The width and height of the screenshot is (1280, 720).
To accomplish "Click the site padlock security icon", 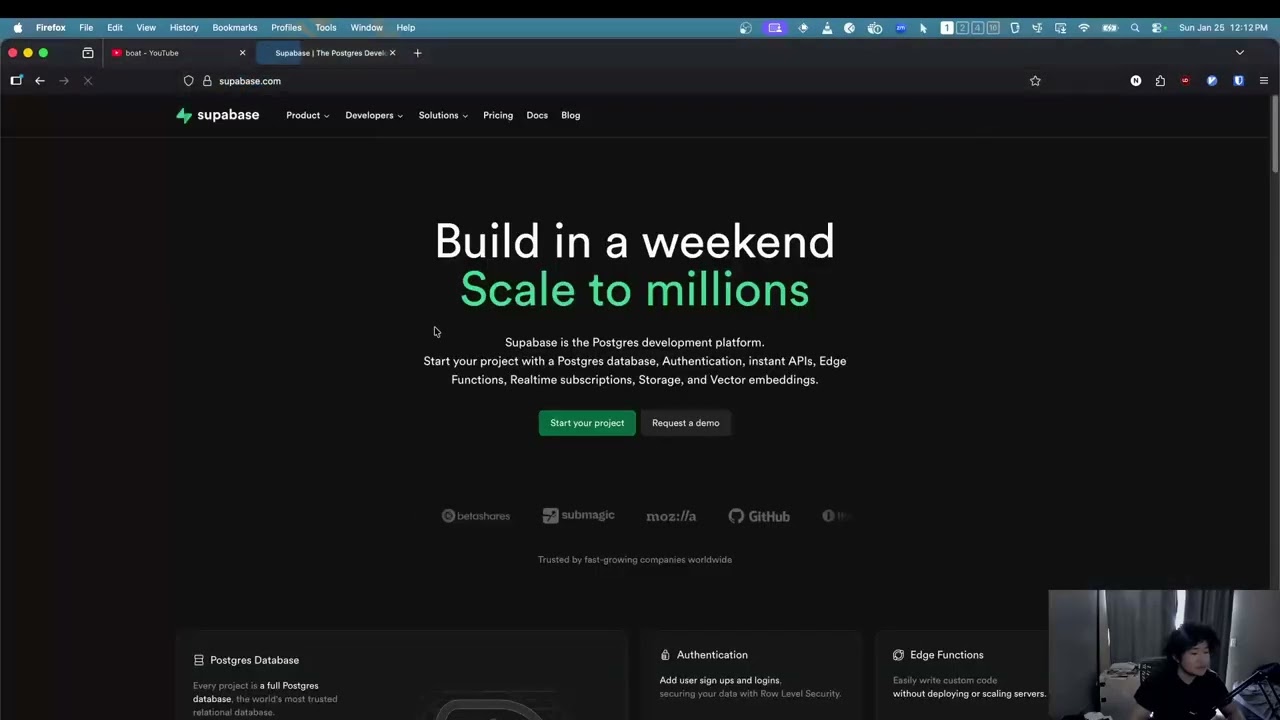I will point(207,81).
